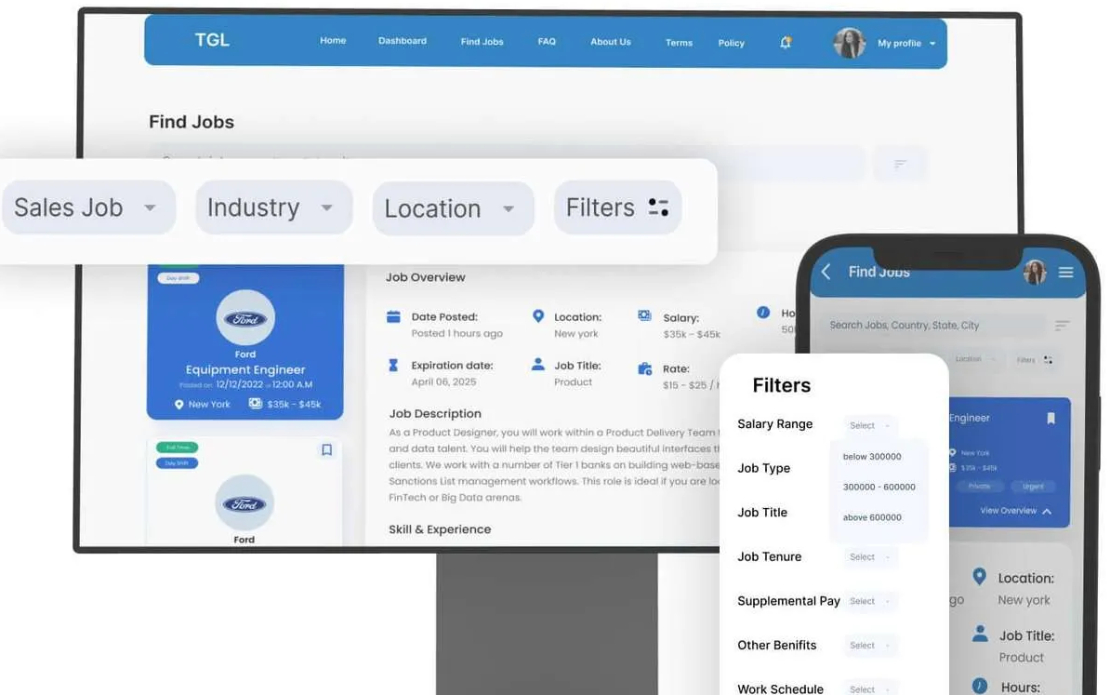Viewport: 1110px width, 695px height.
Task: Tap the back arrow in the phone header
Action: 826,271
